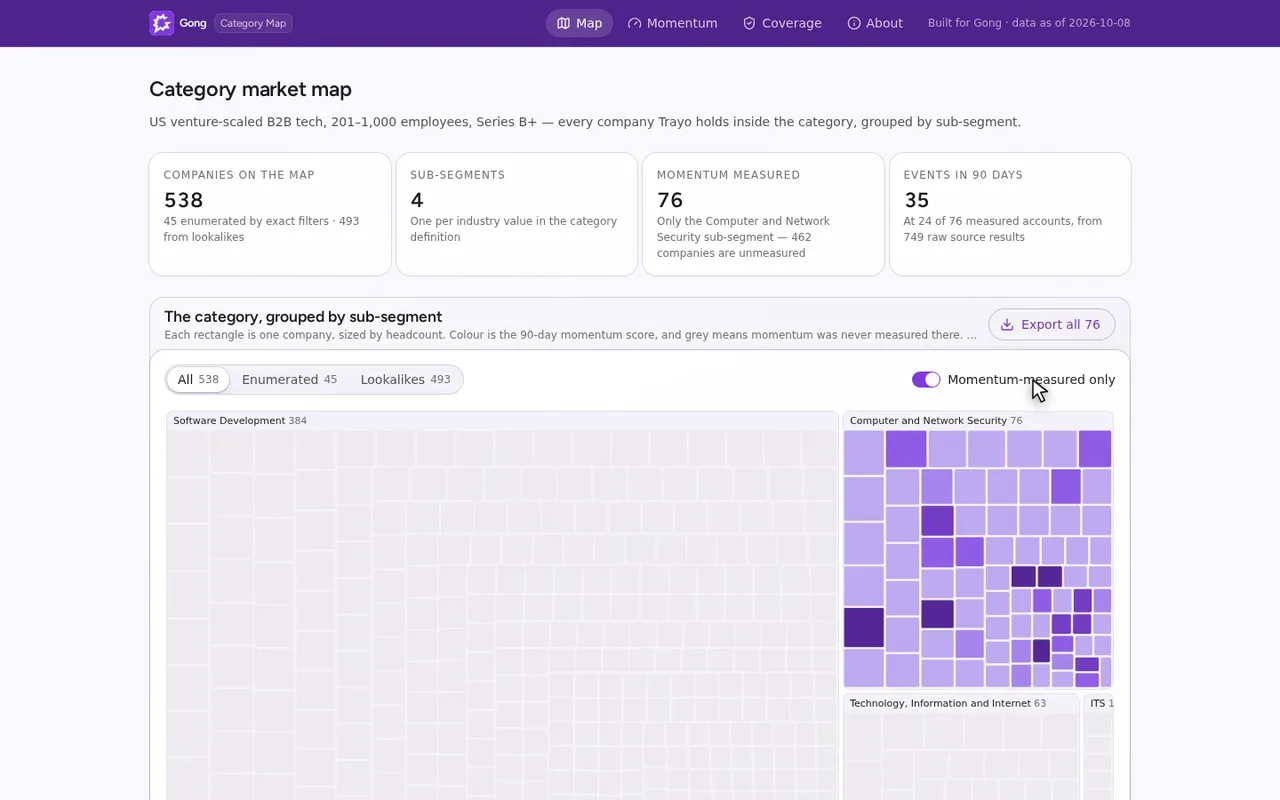Open the Momentum tab
Image resolution: width=1280 pixels, height=800 pixels.
[672, 23]
